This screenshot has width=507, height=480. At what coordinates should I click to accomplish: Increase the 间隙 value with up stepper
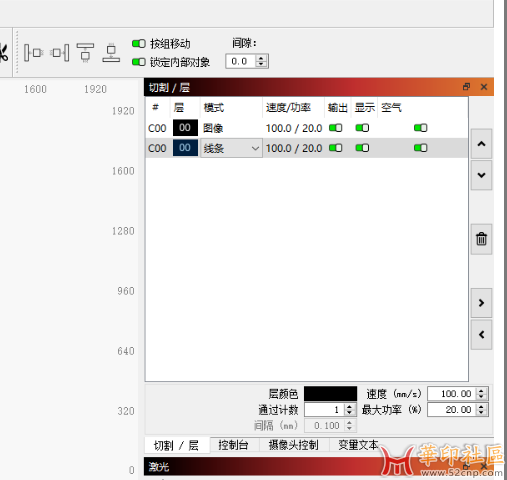point(261,58)
